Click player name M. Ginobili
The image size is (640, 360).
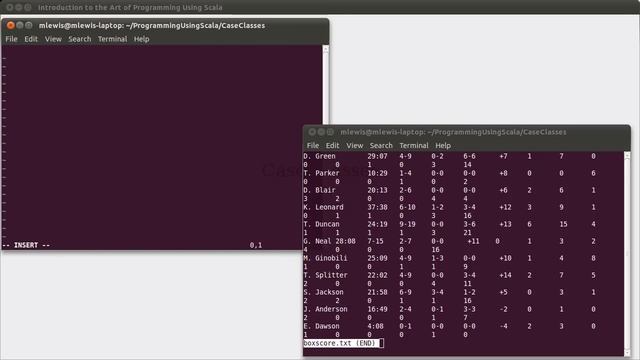tap(326, 258)
